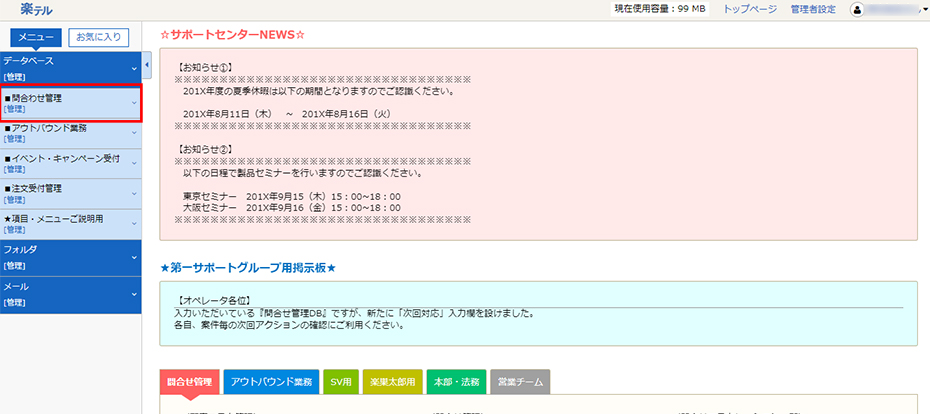Click 管理 link under イベント・キャンペーン受付
This screenshot has width=930, height=414.
coord(15,169)
